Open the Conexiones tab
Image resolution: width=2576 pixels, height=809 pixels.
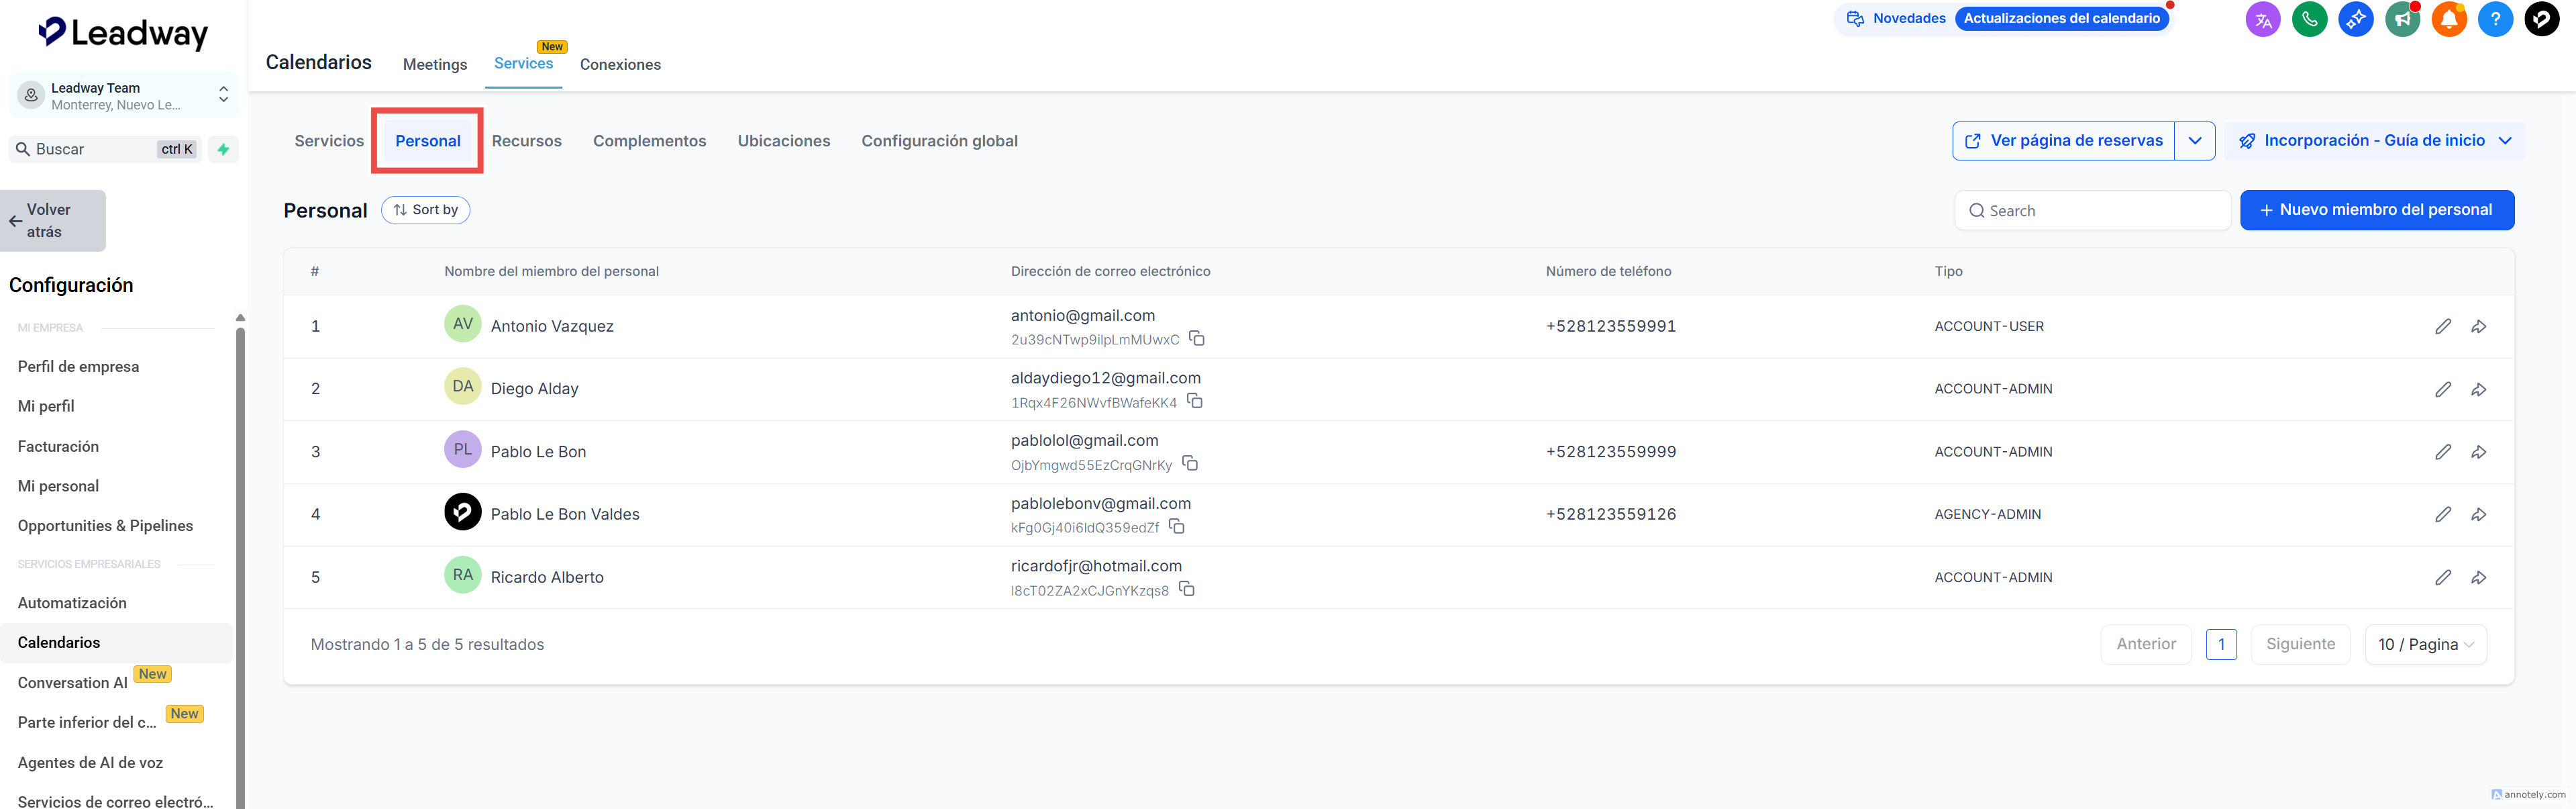coord(620,65)
